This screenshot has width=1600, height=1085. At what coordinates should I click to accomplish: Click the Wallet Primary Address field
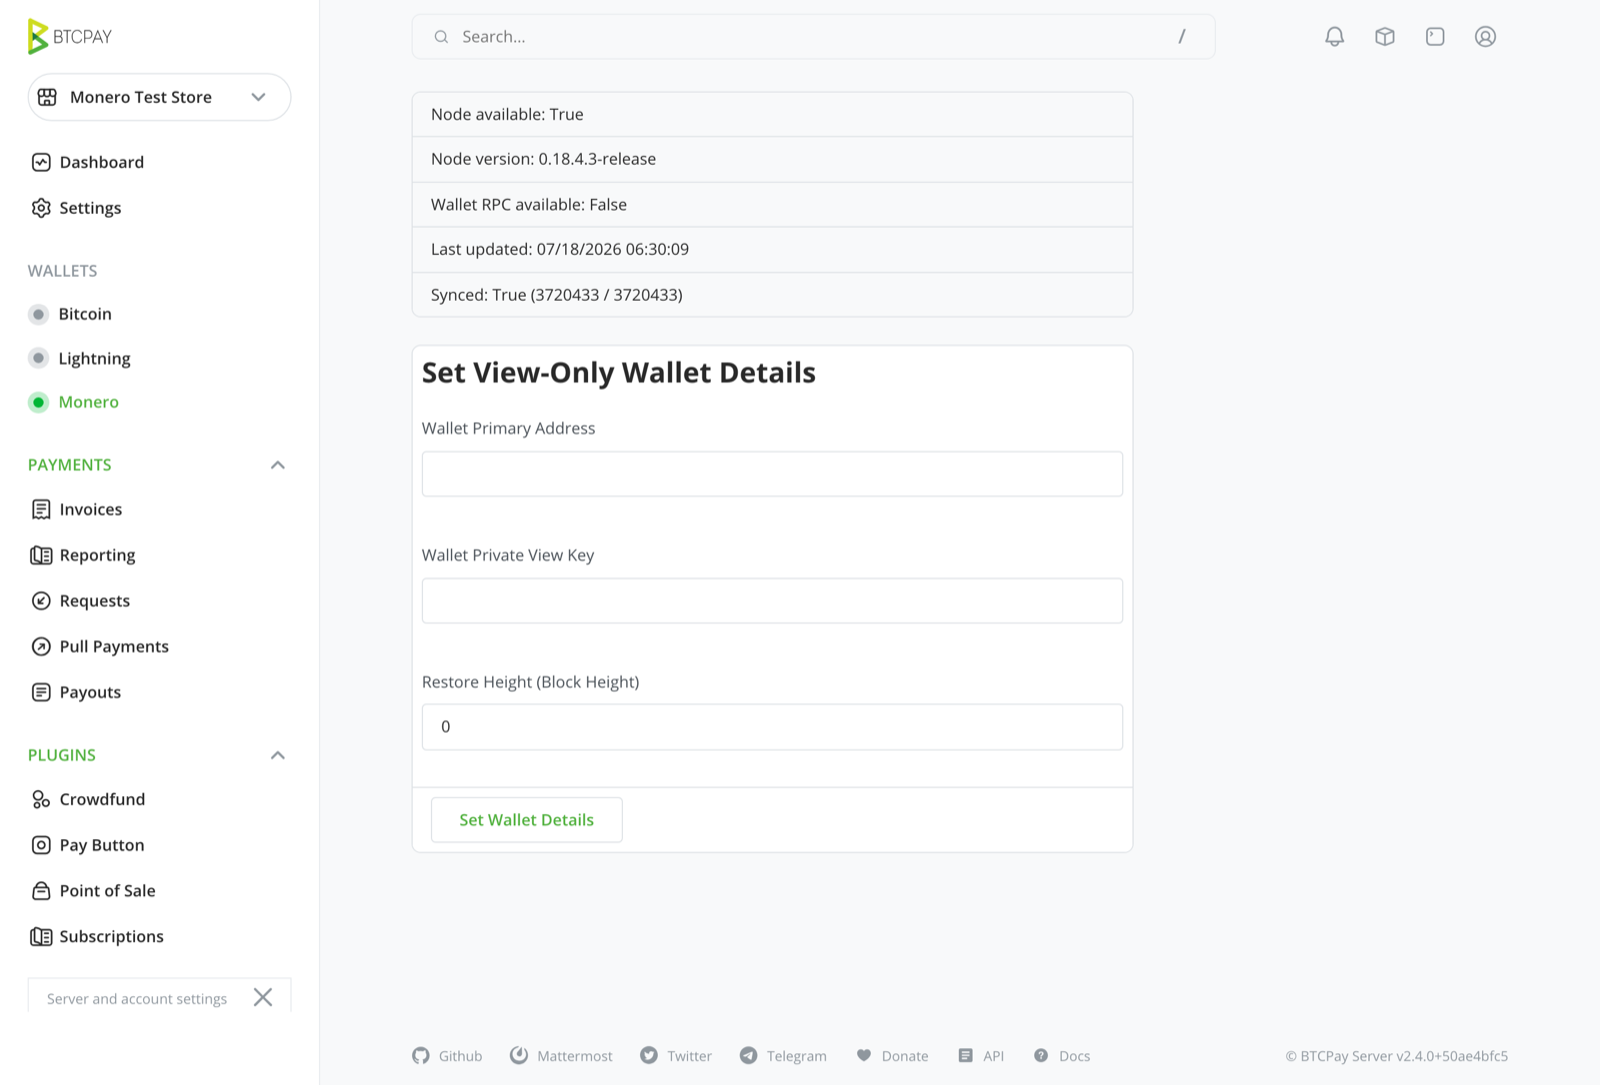pyautogui.click(x=772, y=474)
